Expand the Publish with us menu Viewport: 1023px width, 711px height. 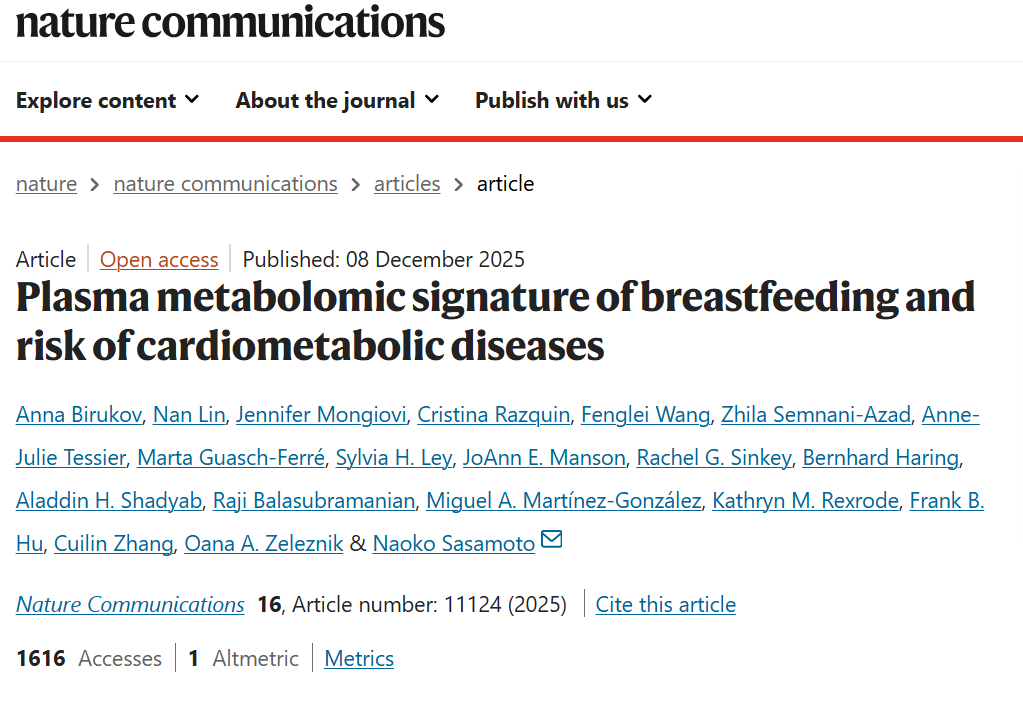click(x=563, y=100)
